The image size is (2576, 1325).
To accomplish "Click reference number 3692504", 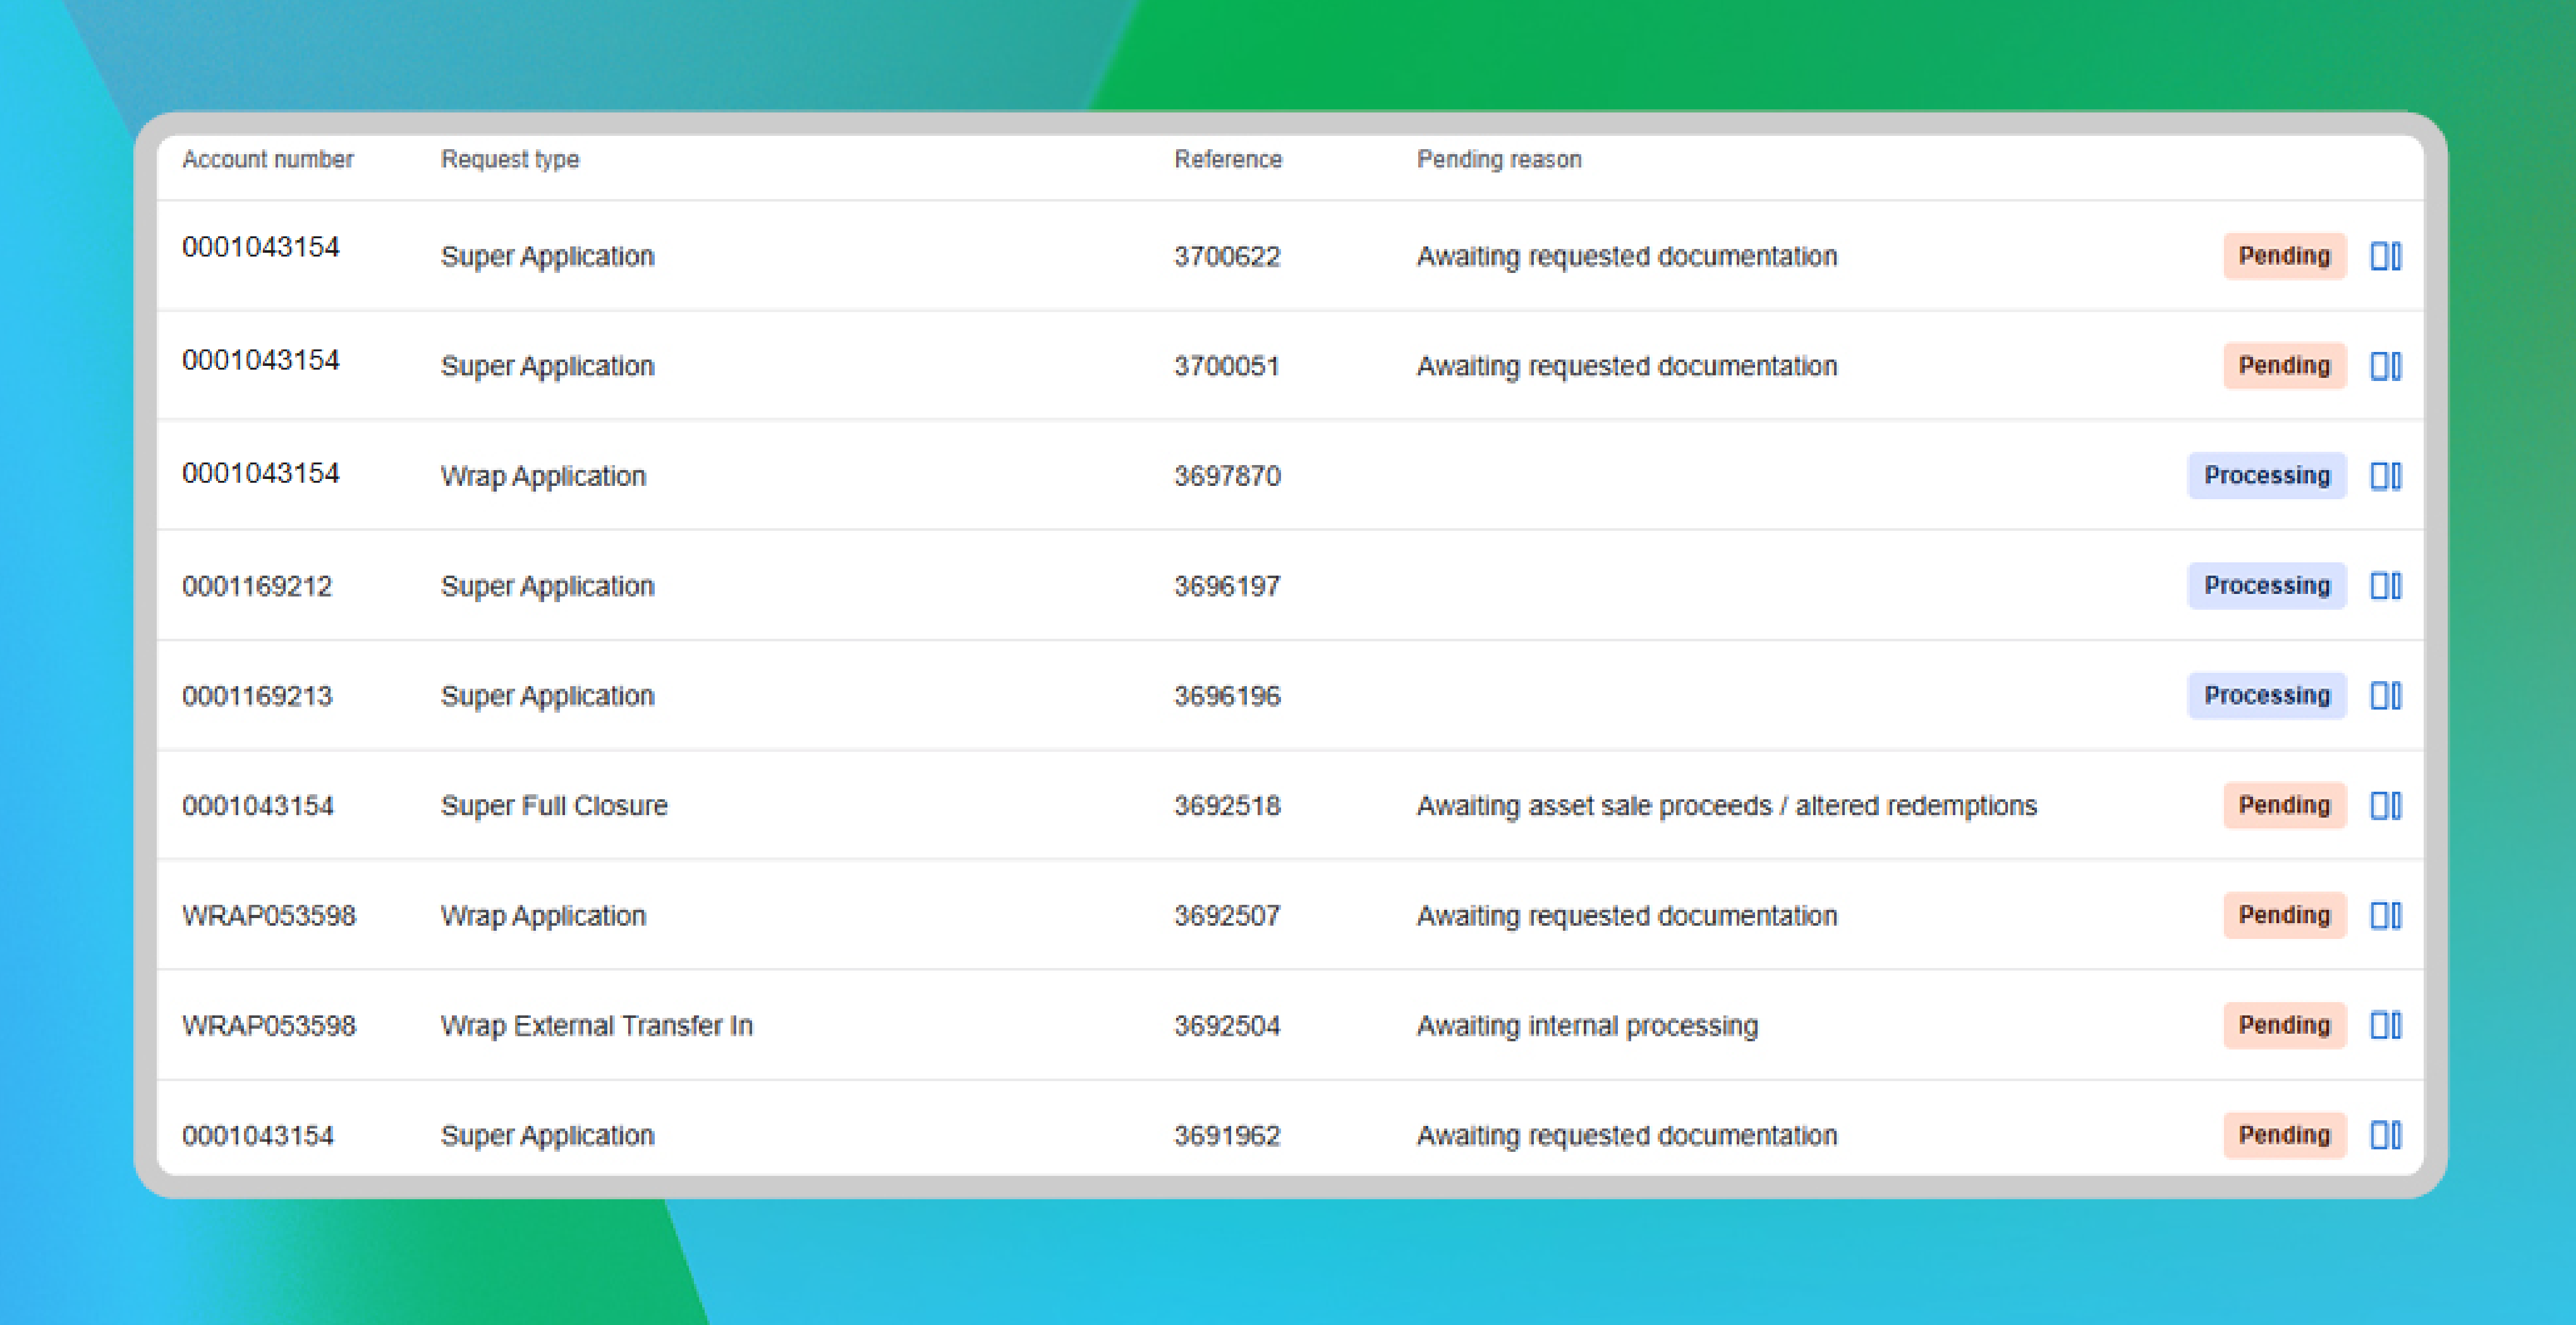I will coord(1226,1026).
